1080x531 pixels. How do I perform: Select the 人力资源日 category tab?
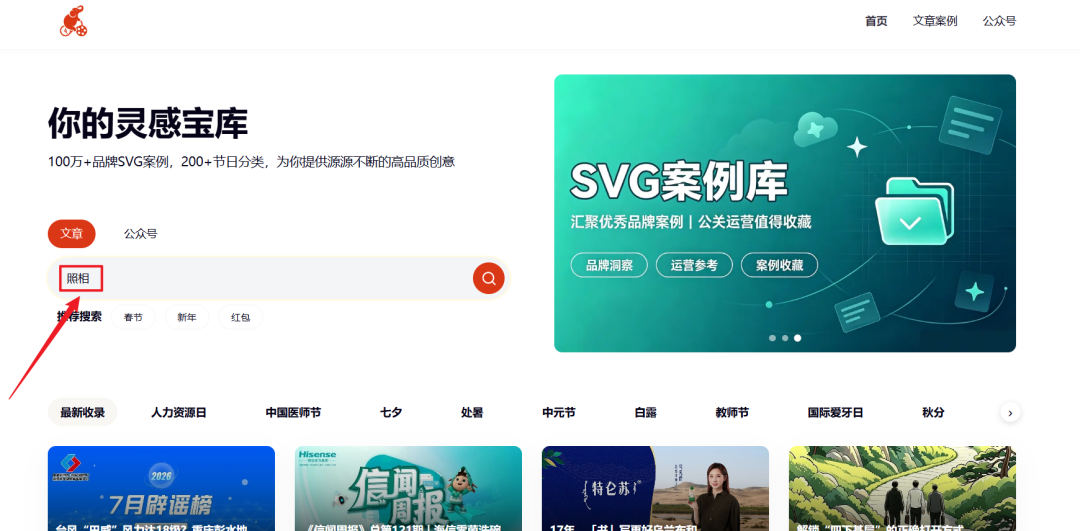[x=178, y=413]
